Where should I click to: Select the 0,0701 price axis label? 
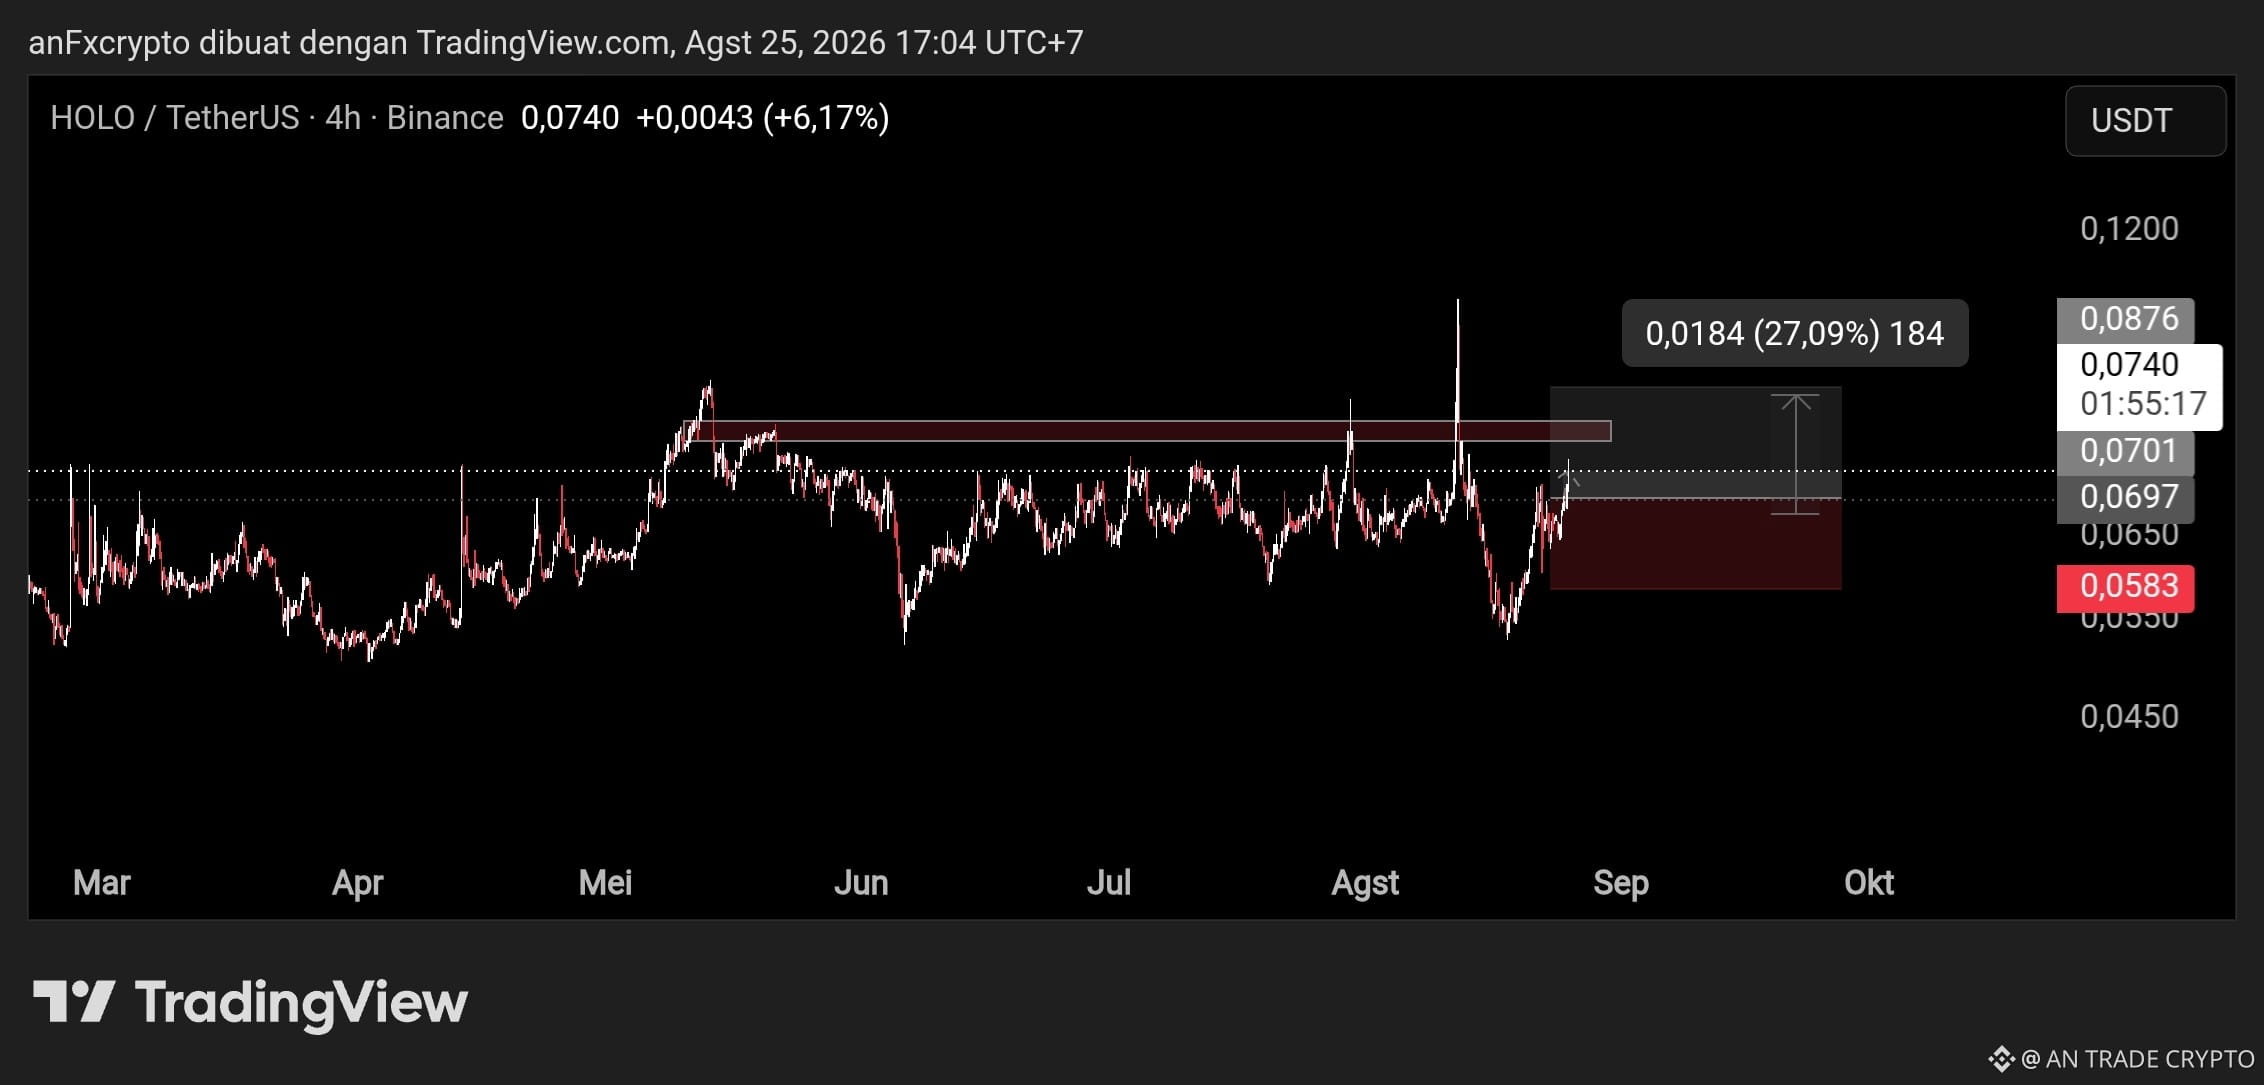point(2126,451)
